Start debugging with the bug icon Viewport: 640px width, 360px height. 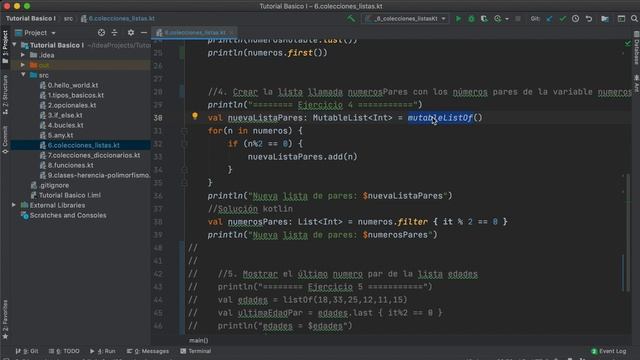(471, 19)
